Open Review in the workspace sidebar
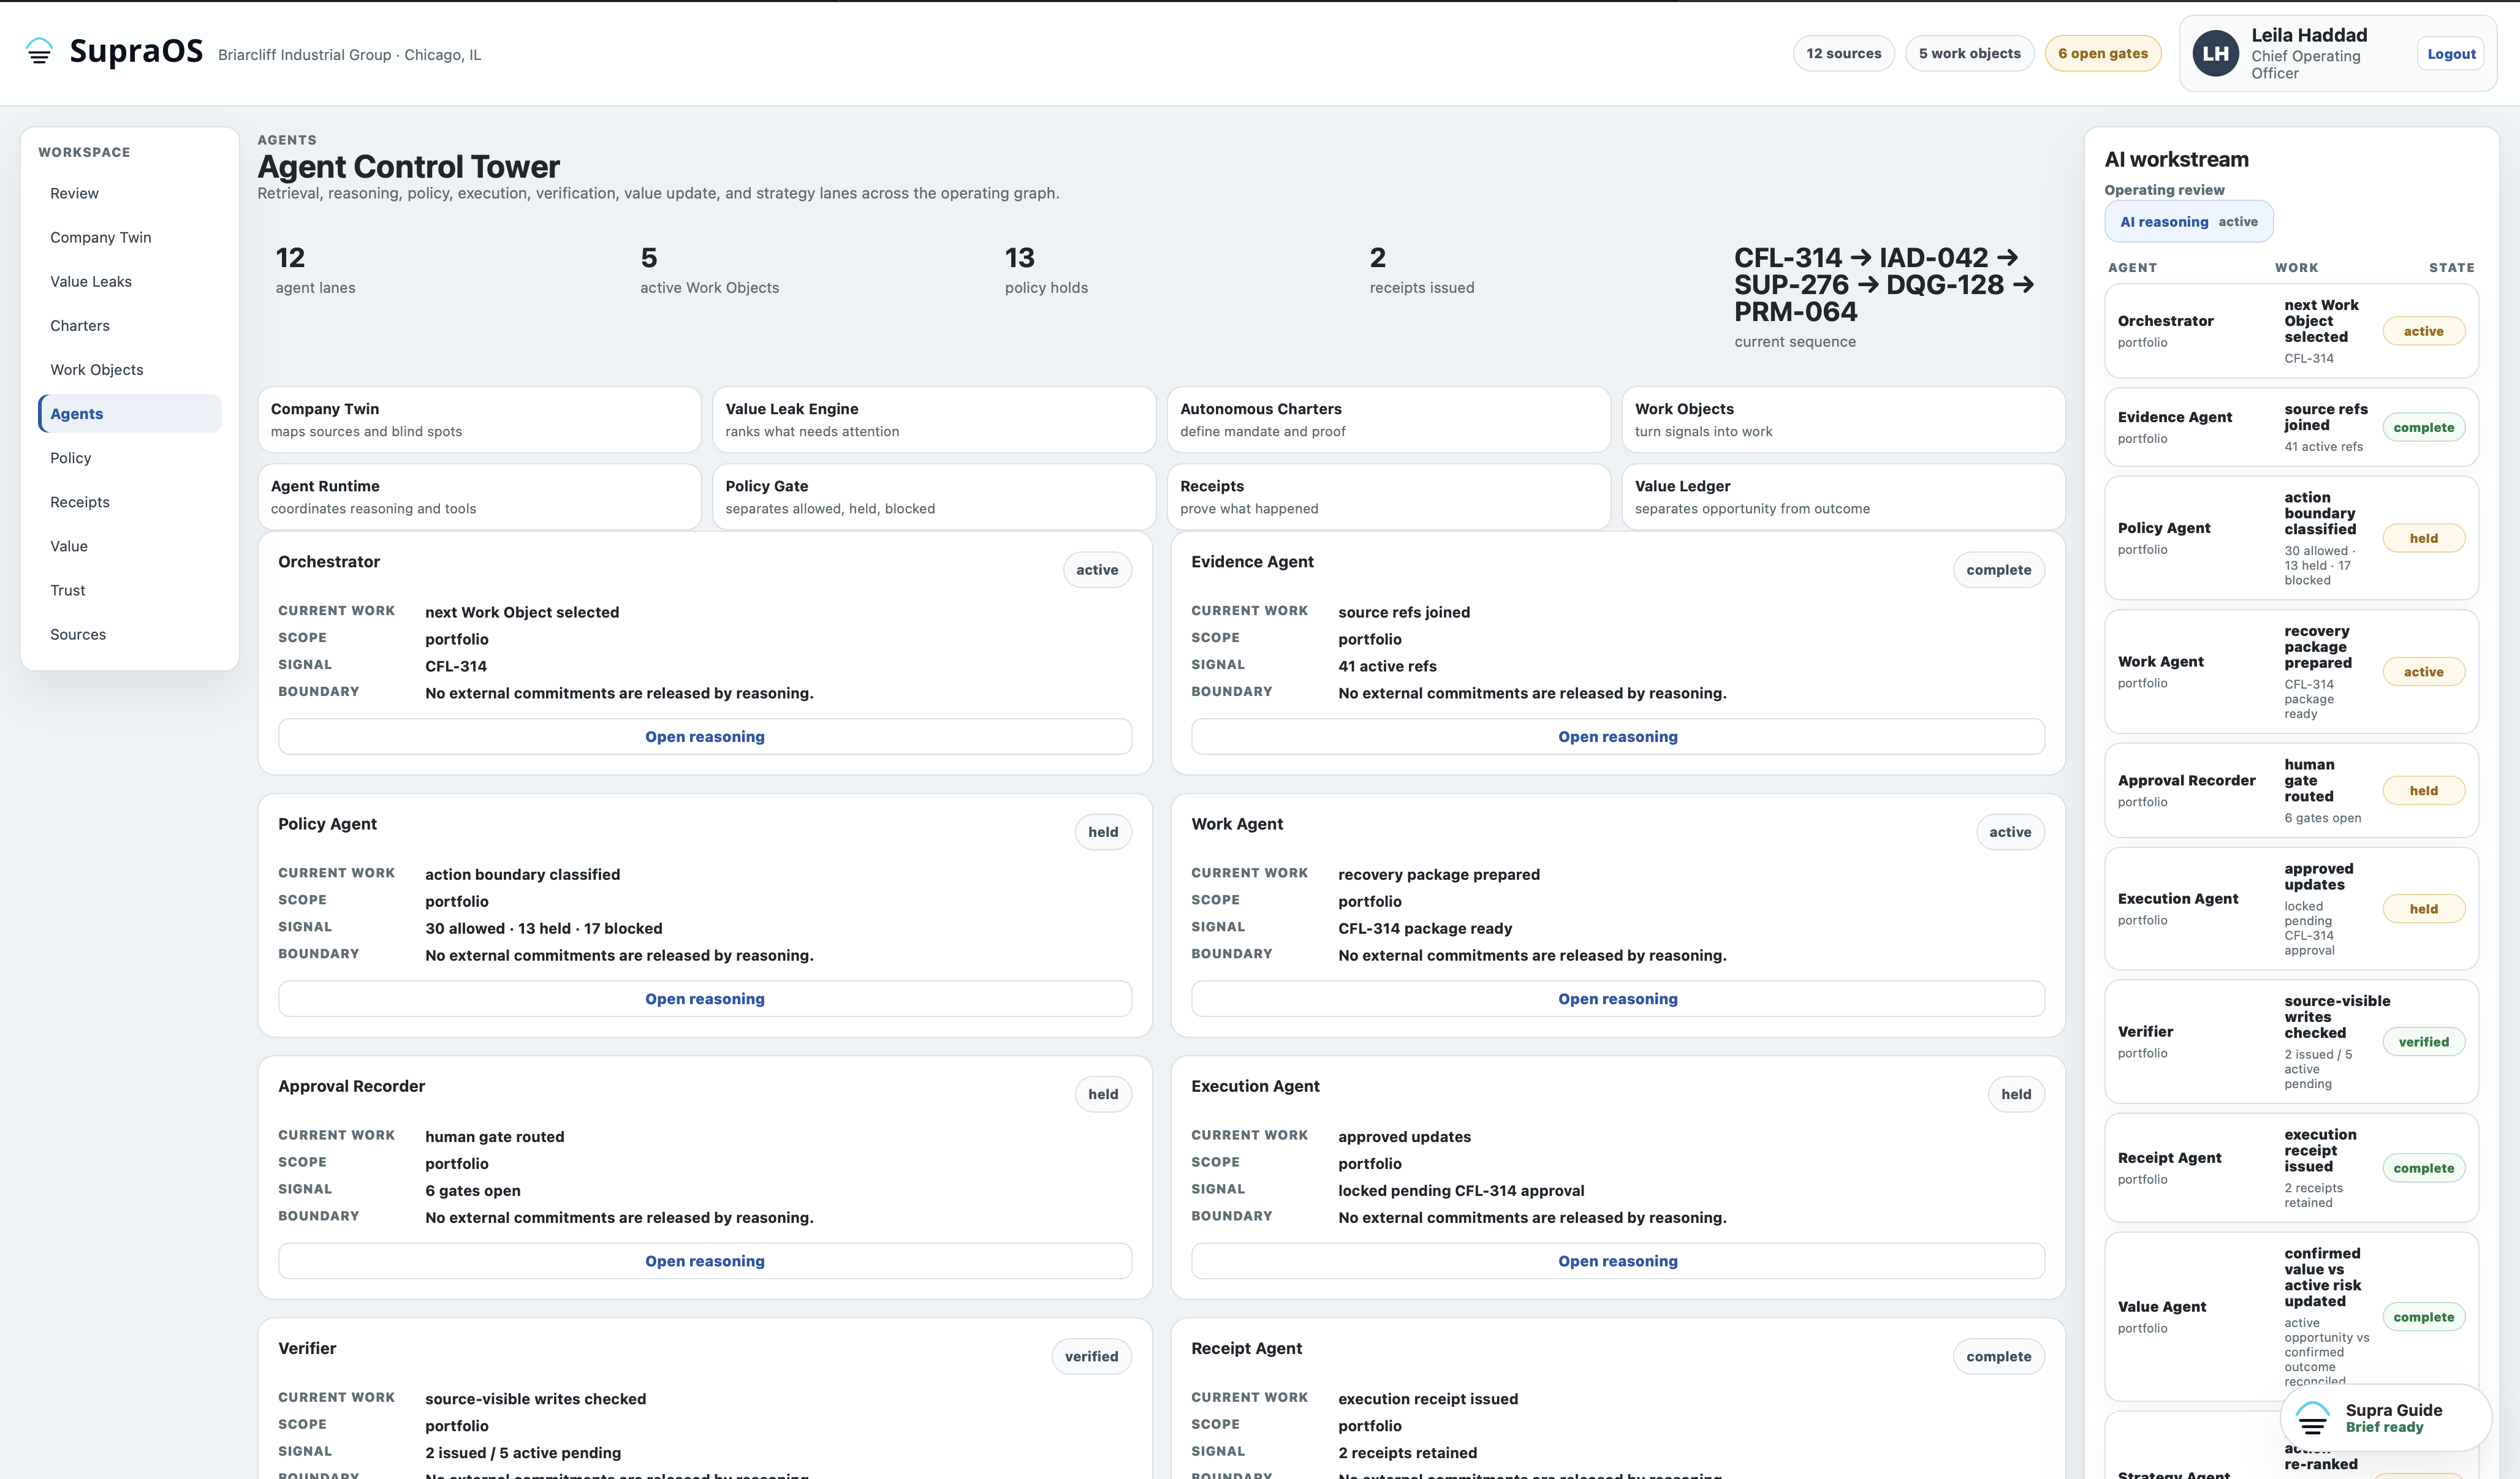The width and height of the screenshot is (2520, 1479). 130,193
